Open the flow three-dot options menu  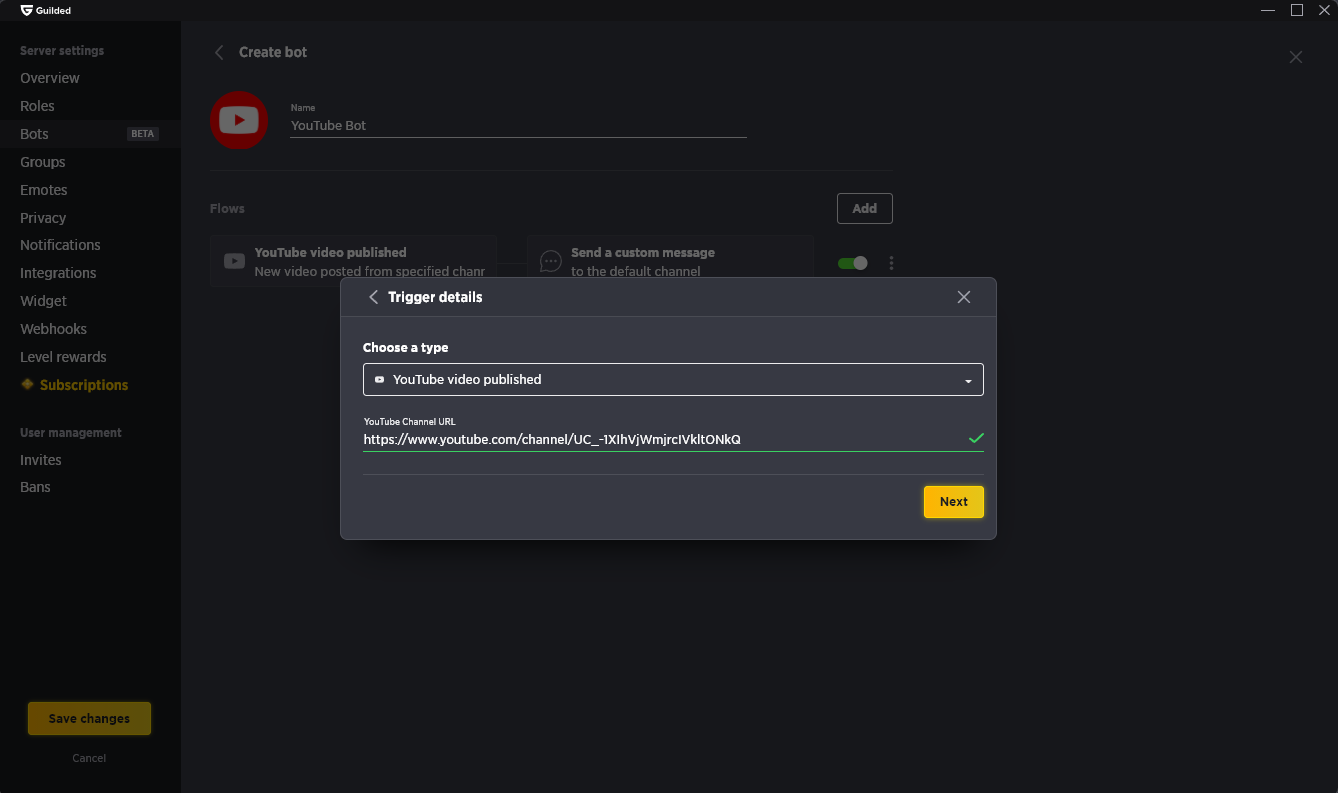(x=891, y=263)
